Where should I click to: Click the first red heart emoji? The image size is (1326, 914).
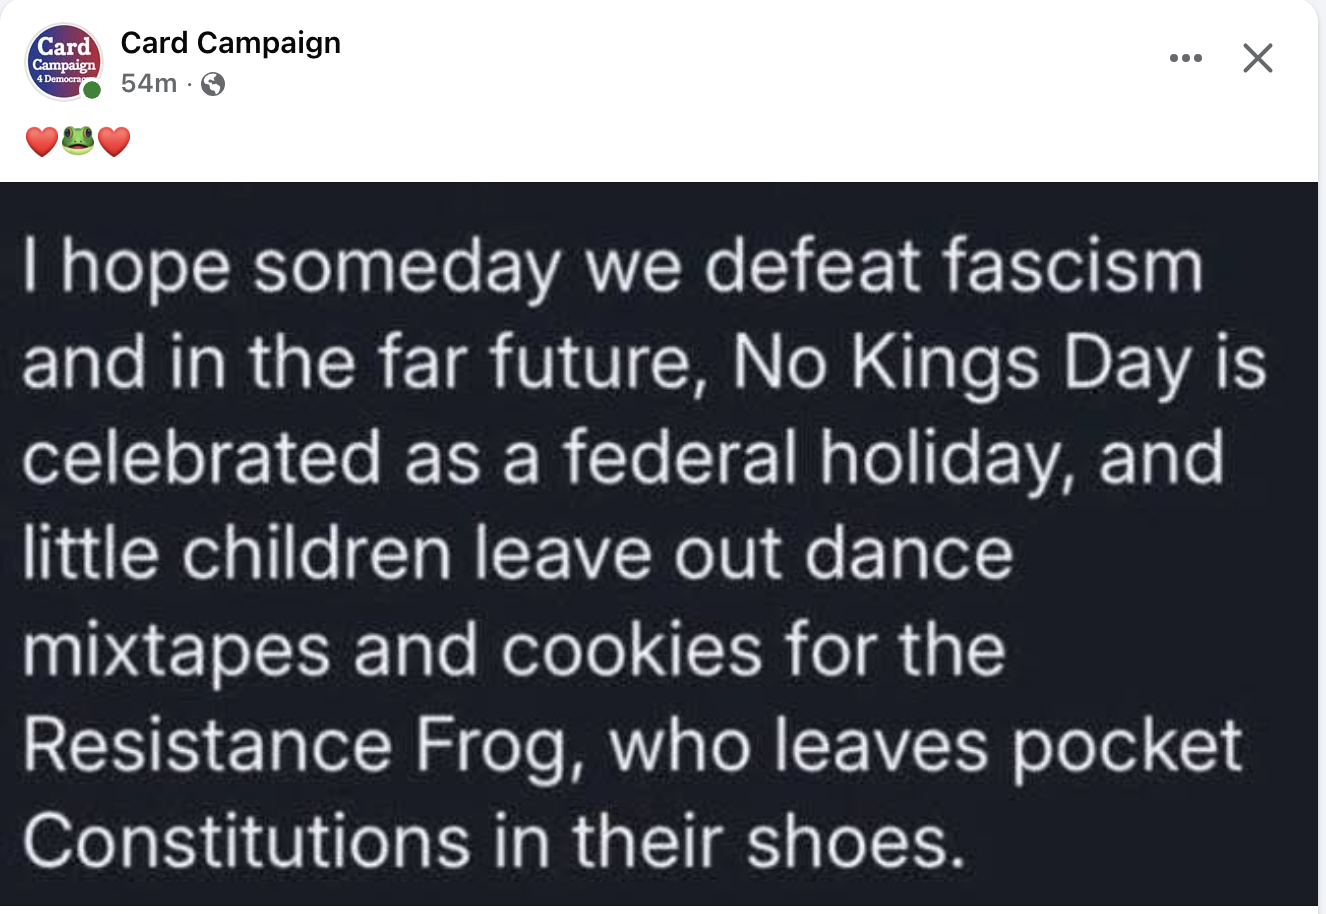coord(41,142)
